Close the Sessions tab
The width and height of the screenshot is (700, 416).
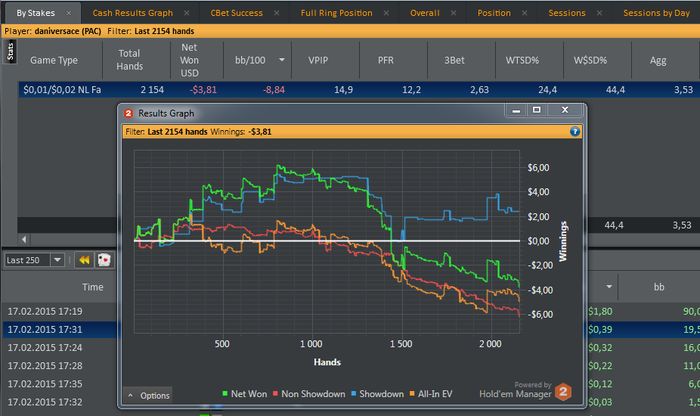click(x=599, y=13)
